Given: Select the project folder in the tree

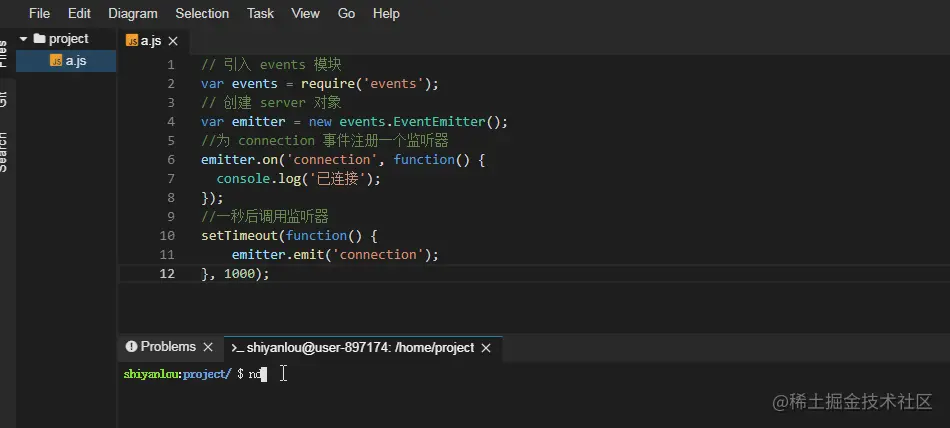Looking at the screenshot, I should pos(68,39).
